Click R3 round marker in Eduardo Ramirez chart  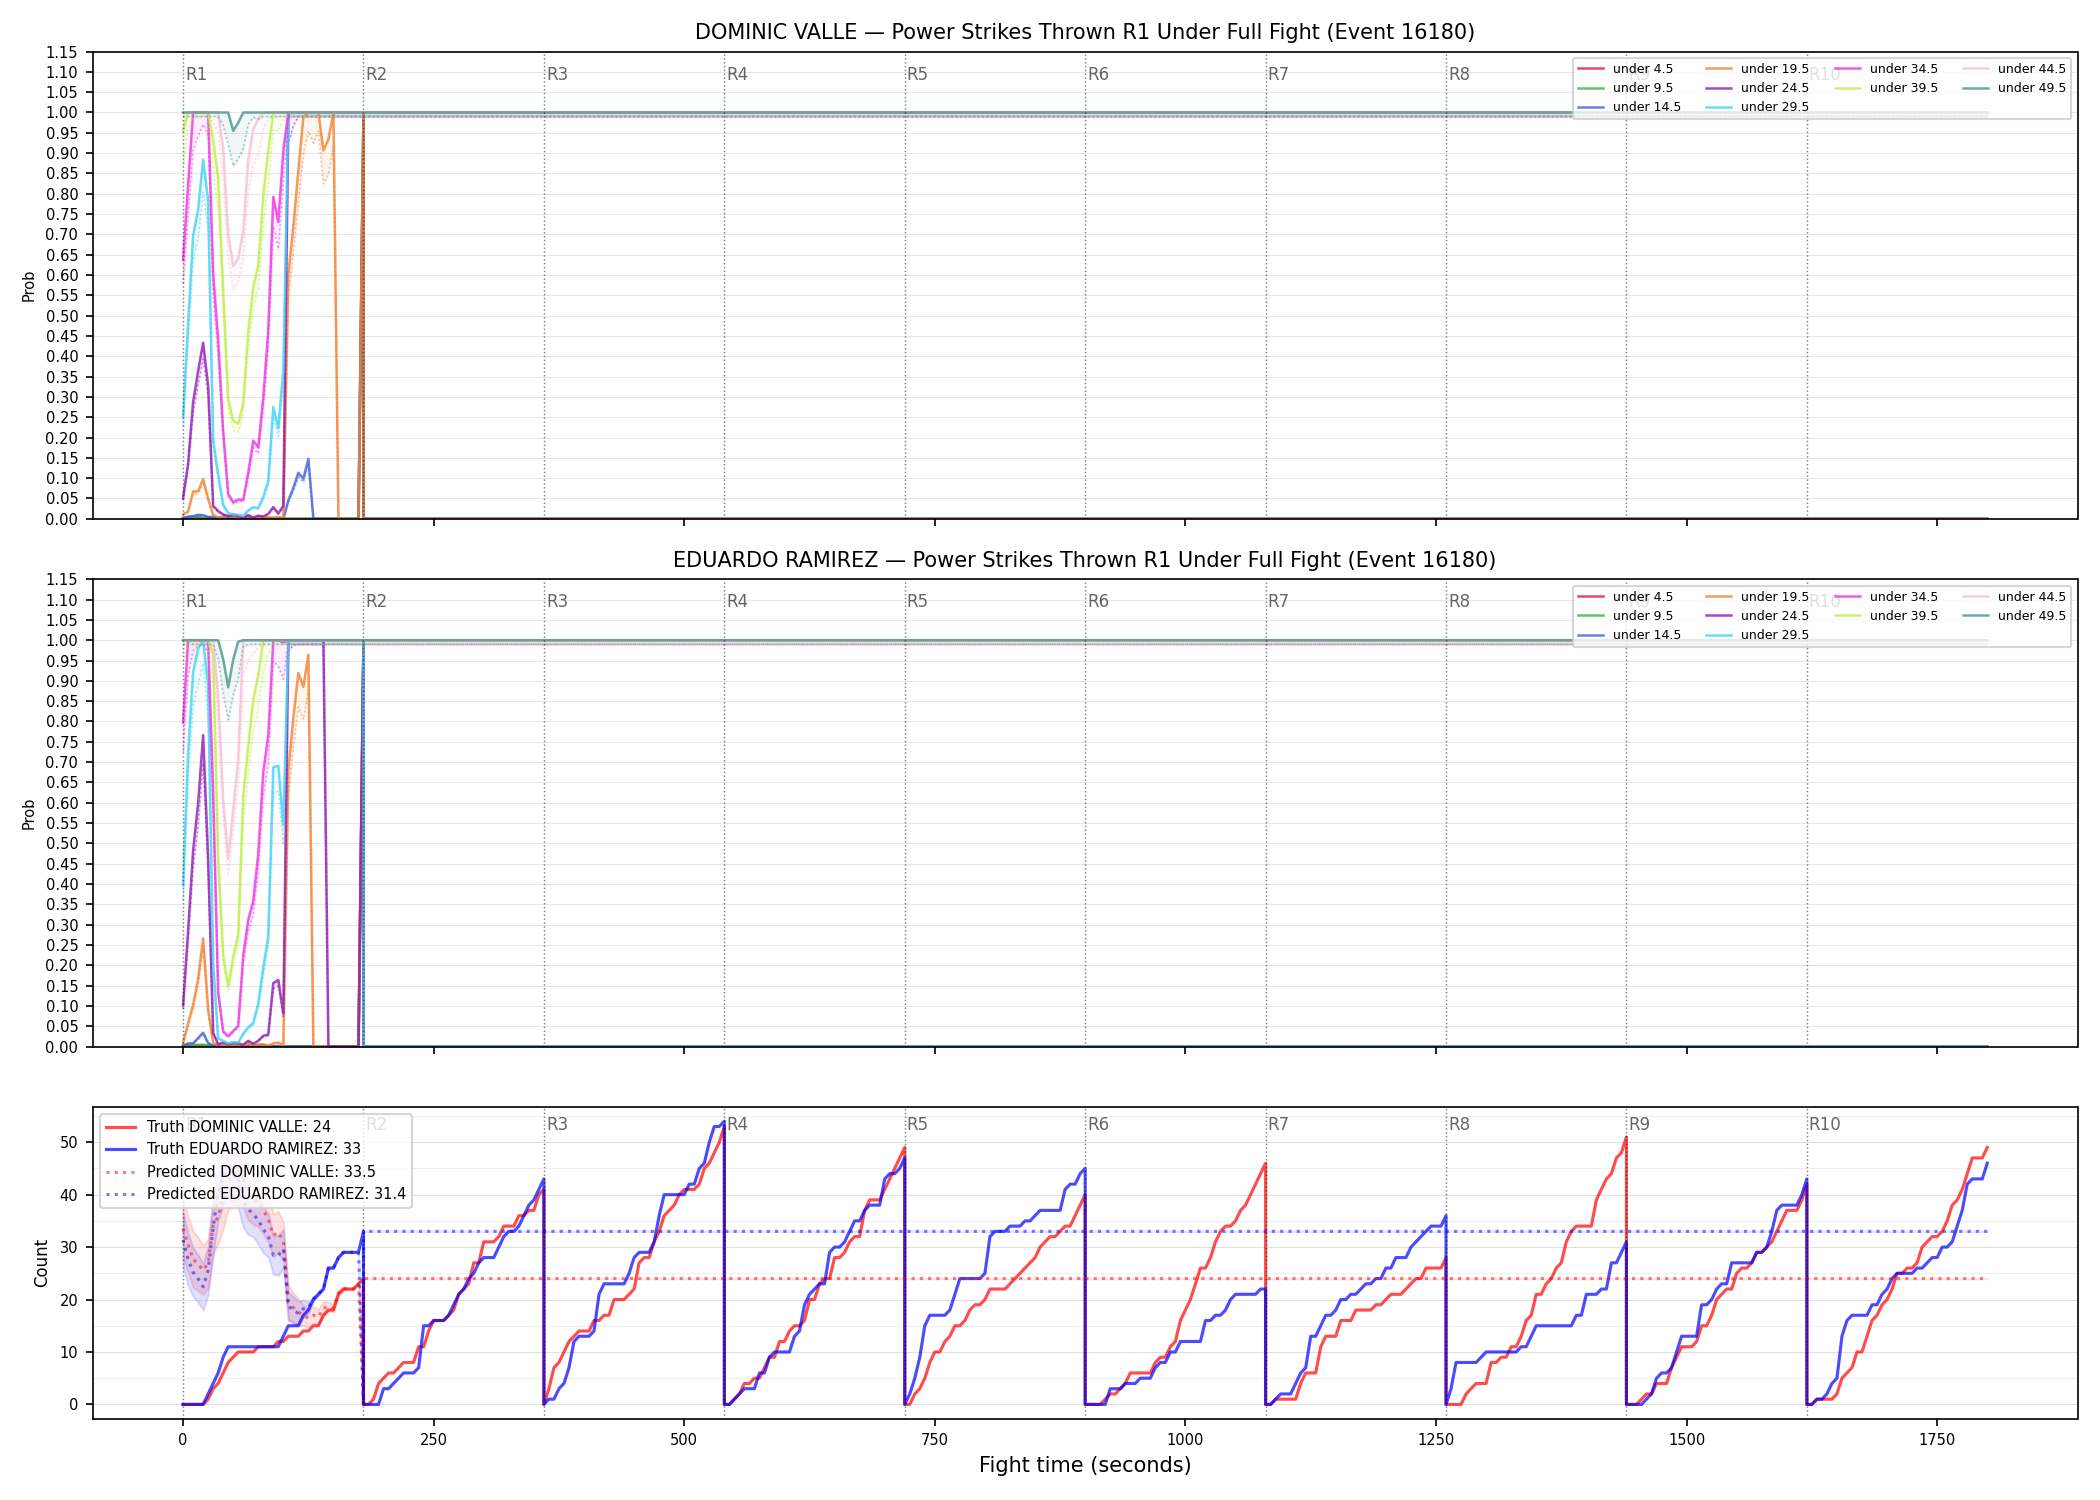click(557, 601)
